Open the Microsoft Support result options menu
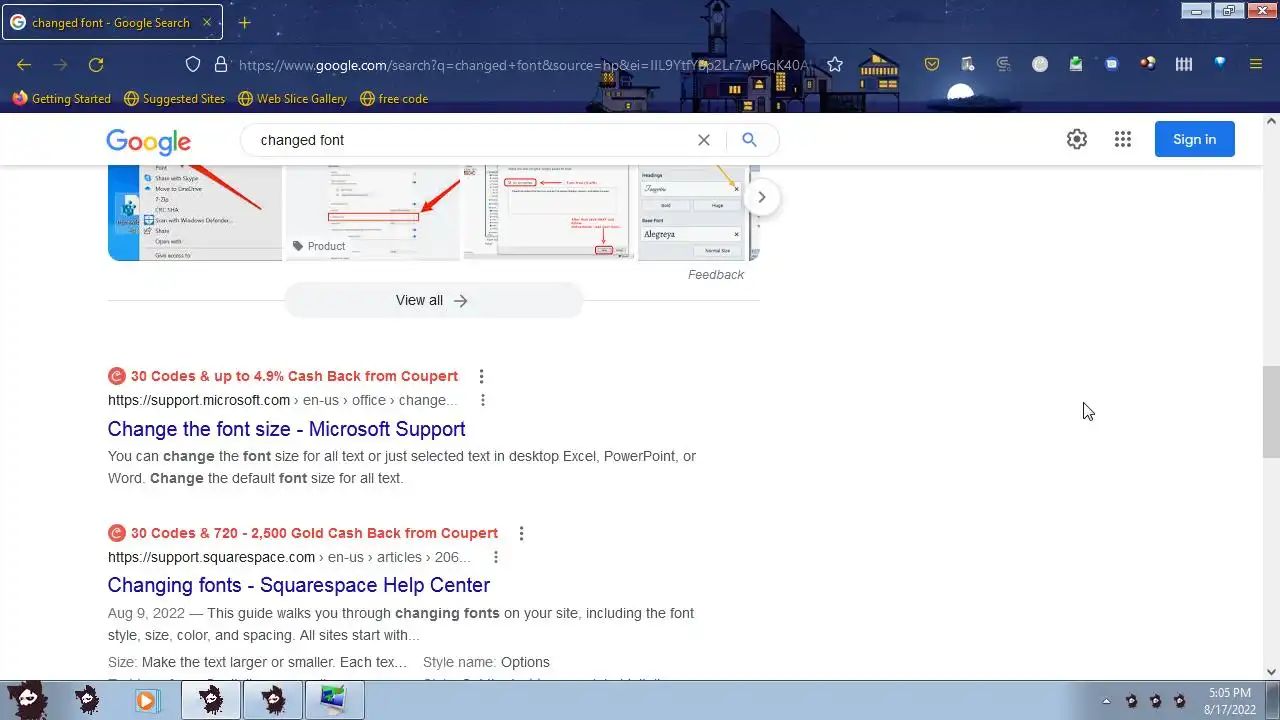 tap(483, 400)
